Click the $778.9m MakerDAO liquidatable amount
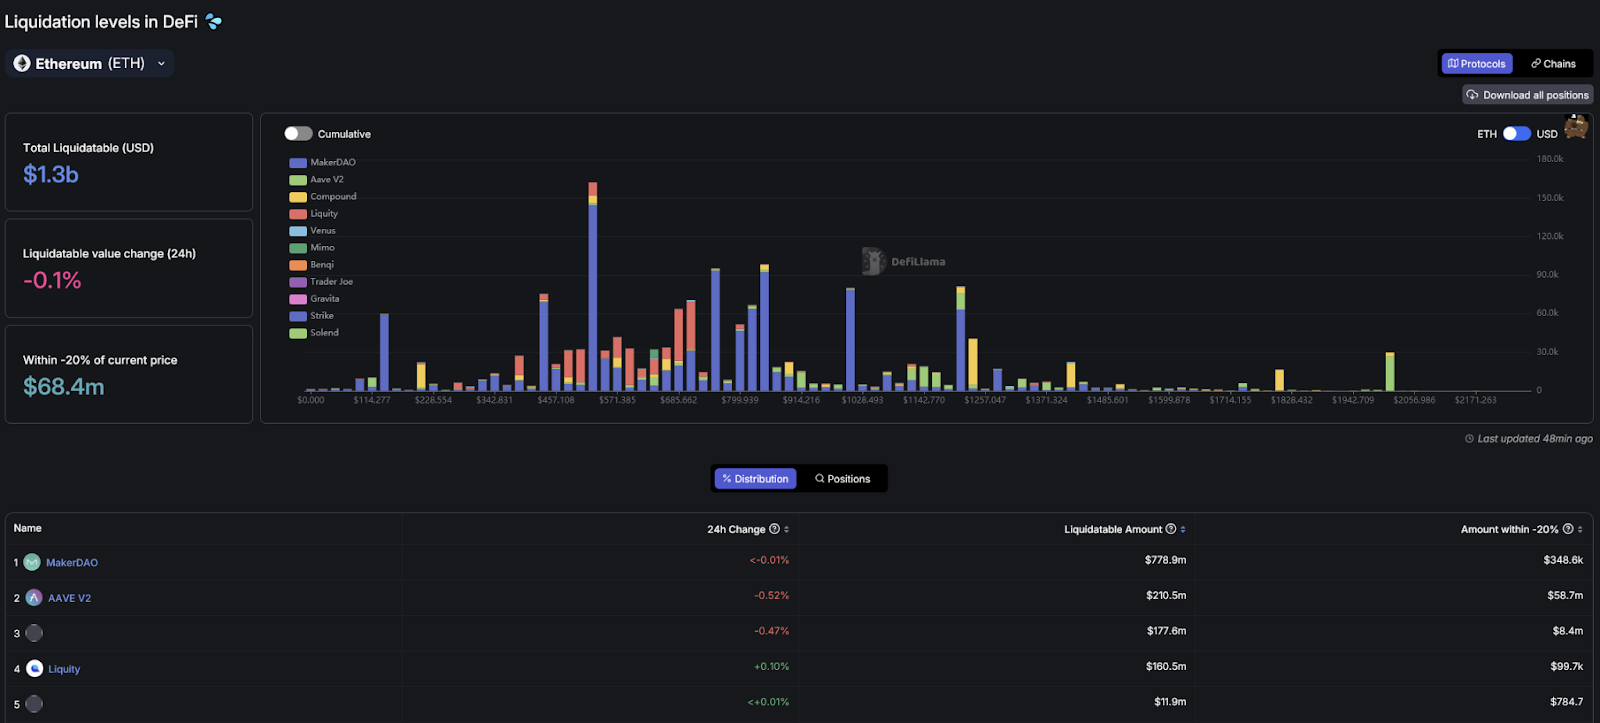The height and width of the screenshot is (723, 1600). click(x=1165, y=560)
